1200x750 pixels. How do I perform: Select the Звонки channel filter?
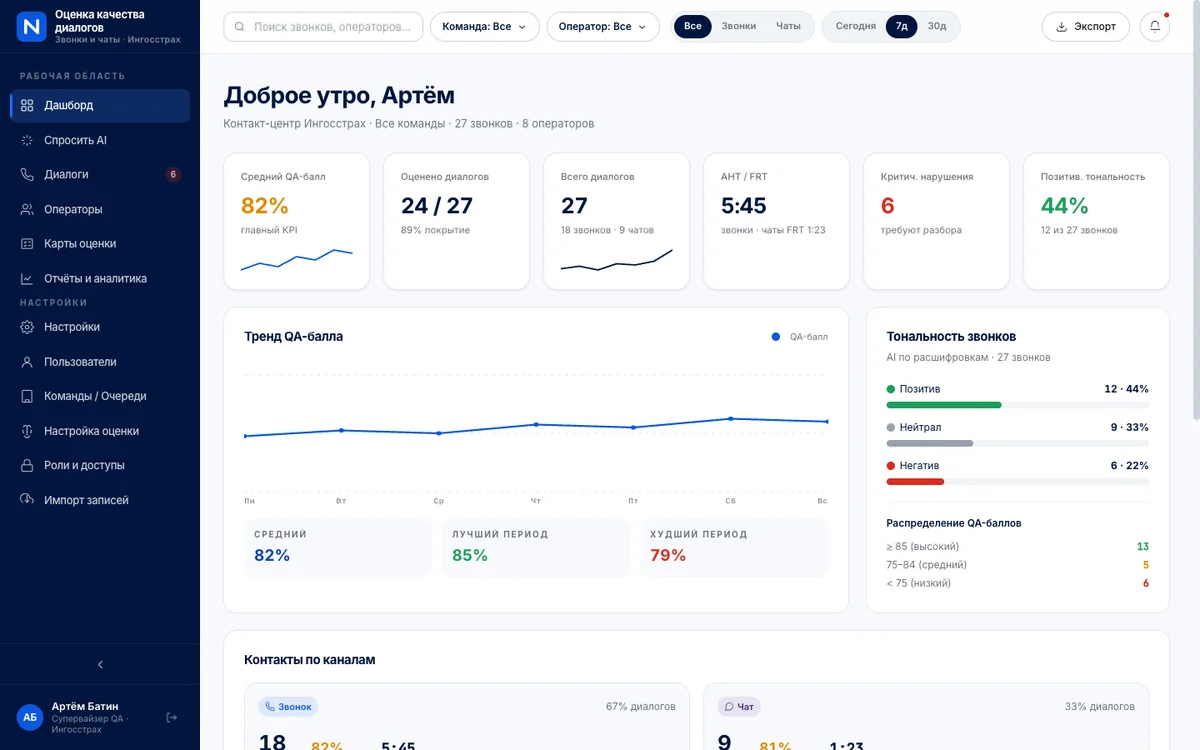[739, 26]
